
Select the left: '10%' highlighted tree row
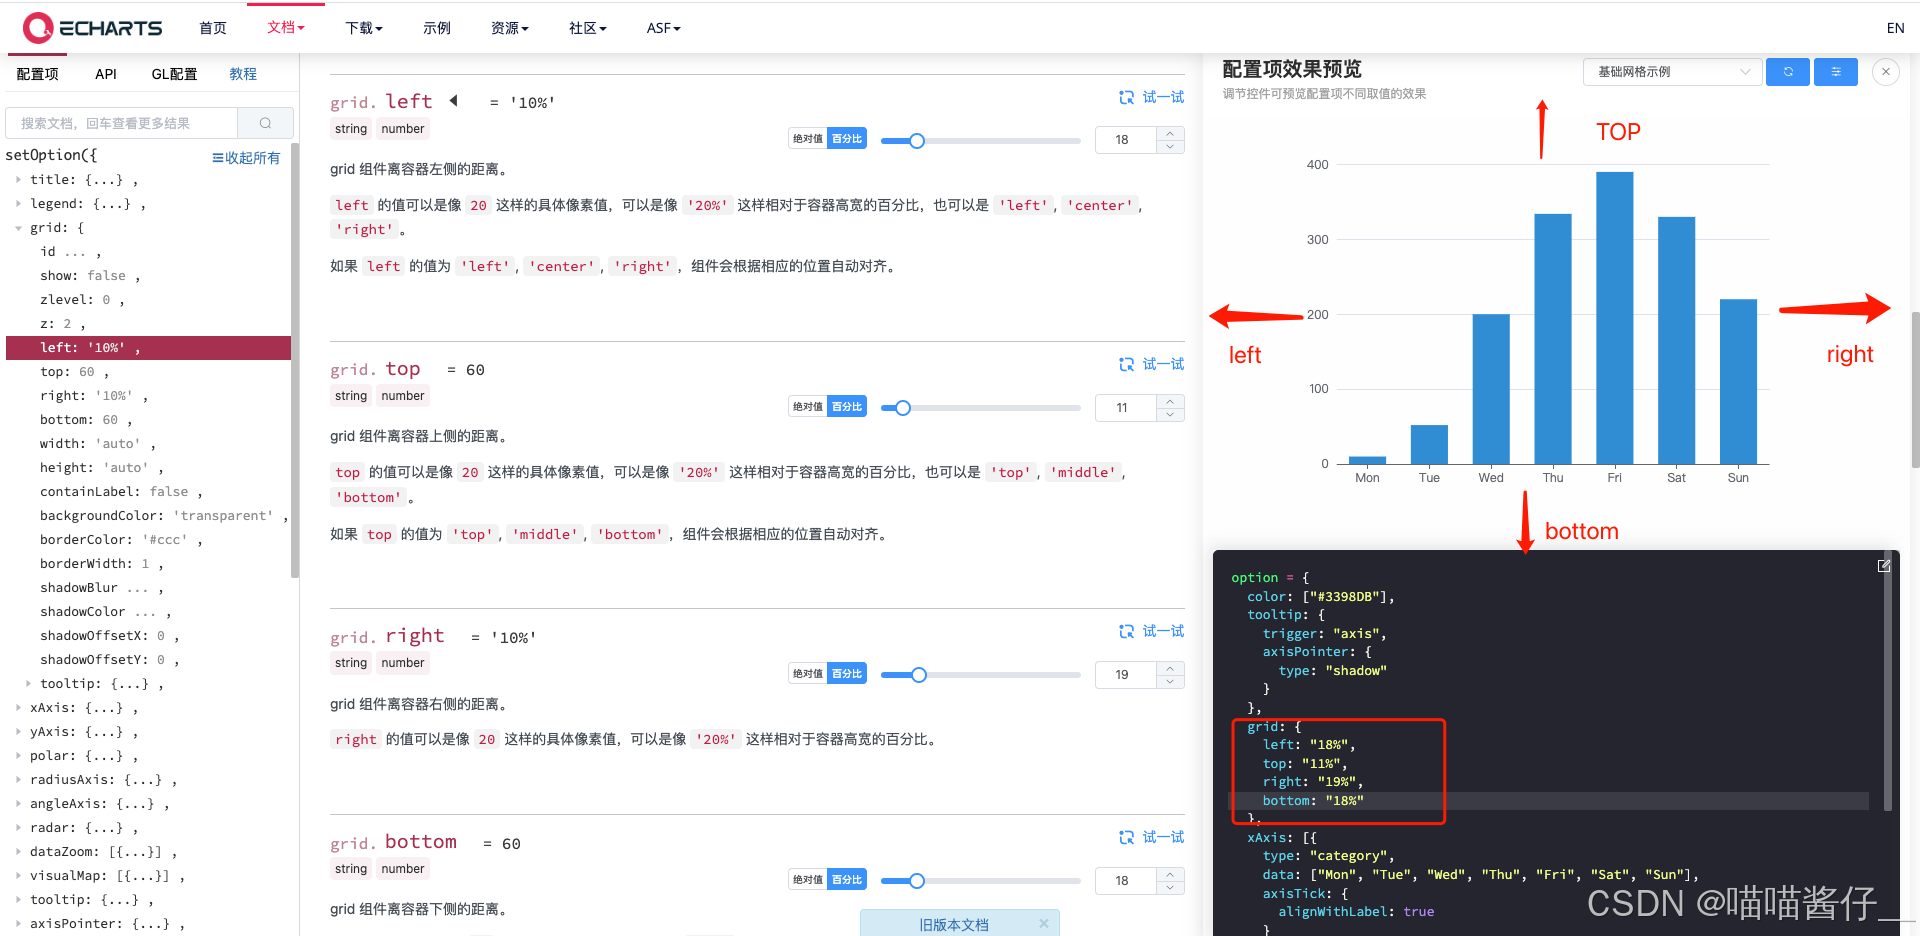pyautogui.click(x=148, y=348)
